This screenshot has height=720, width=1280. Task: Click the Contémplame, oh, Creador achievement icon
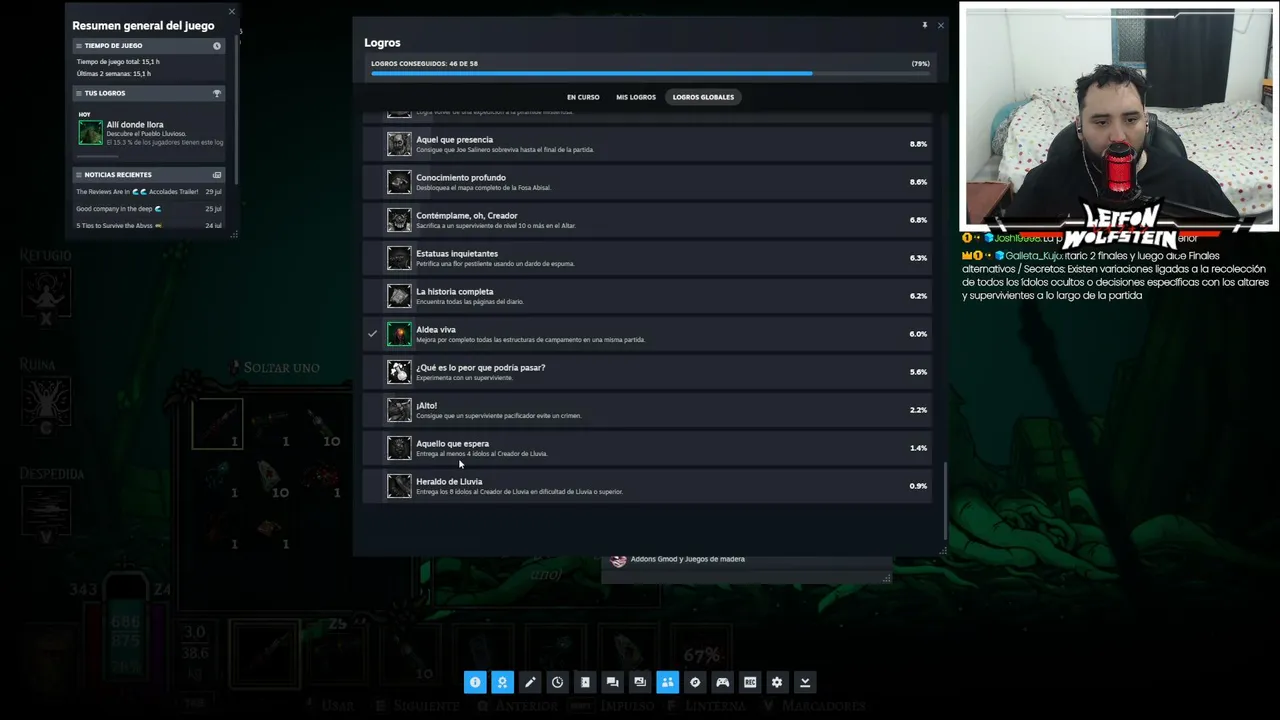[x=399, y=220]
